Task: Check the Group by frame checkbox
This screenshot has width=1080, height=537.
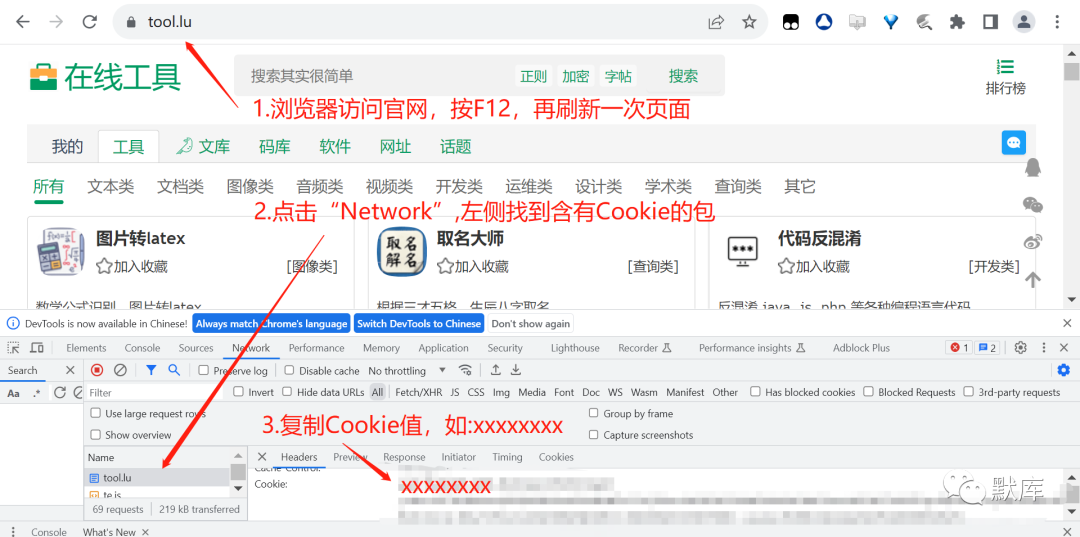Action: click(593, 414)
